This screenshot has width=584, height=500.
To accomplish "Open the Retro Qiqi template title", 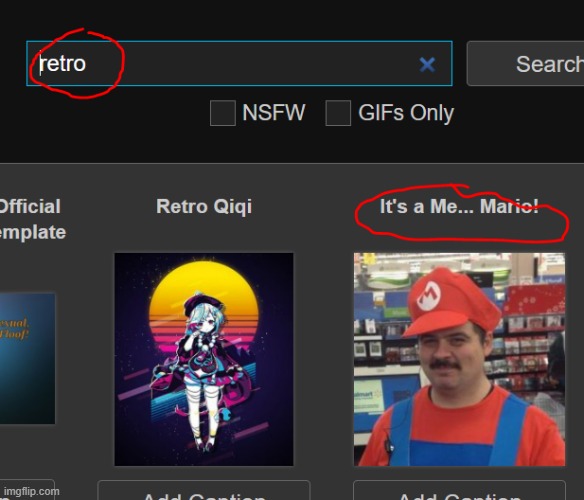I will click(204, 206).
